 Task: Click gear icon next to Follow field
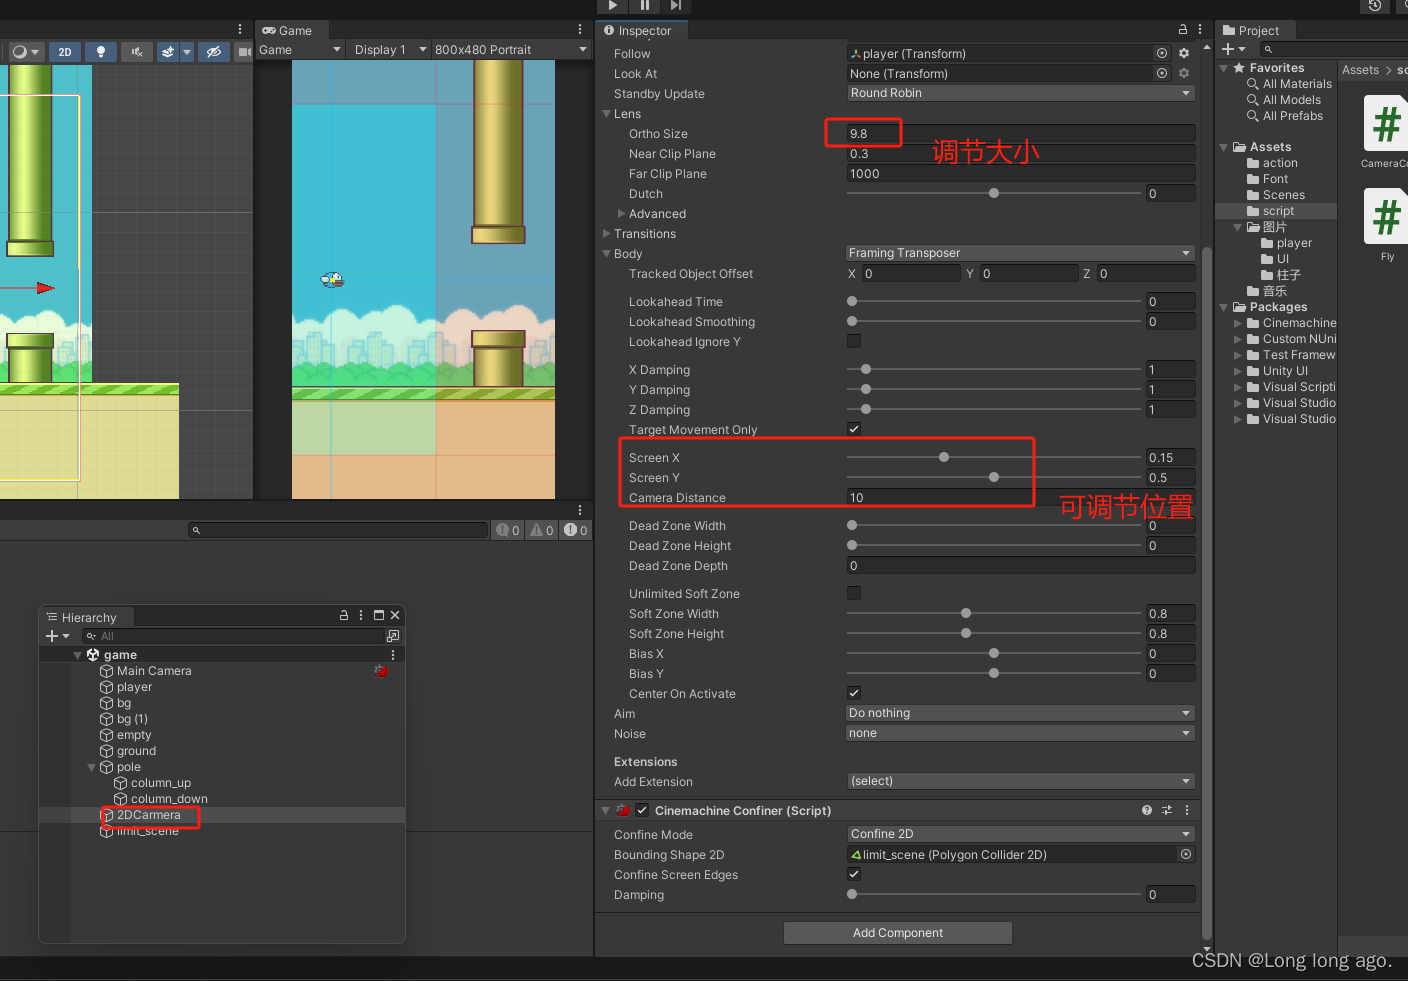click(1184, 54)
